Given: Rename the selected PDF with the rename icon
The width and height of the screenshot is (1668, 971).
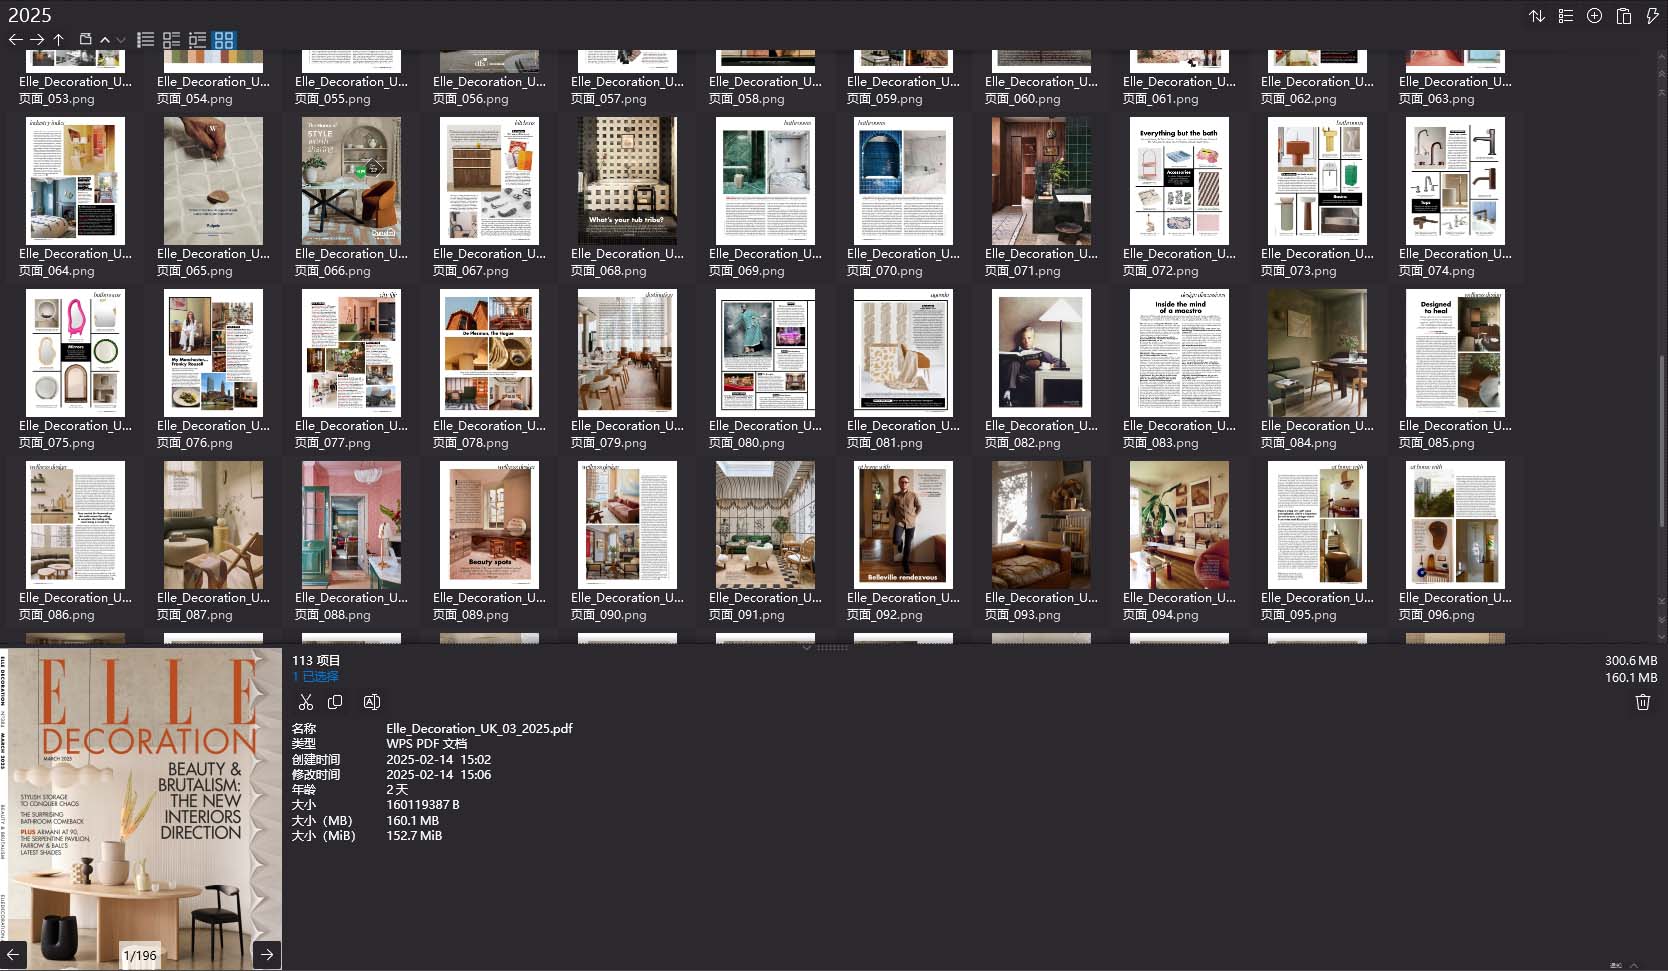Looking at the screenshot, I should click(x=371, y=702).
